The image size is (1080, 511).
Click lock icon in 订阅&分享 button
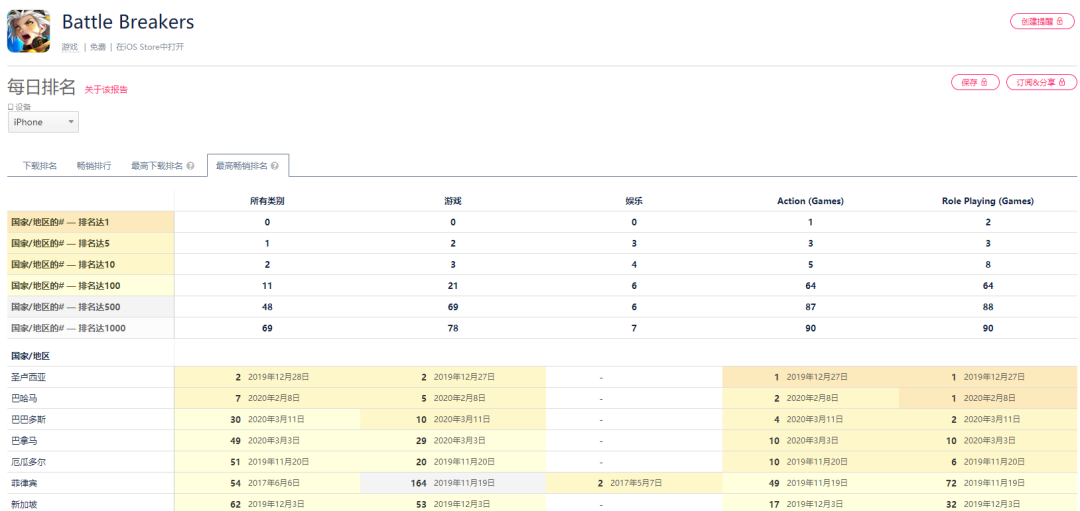coord(1063,82)
